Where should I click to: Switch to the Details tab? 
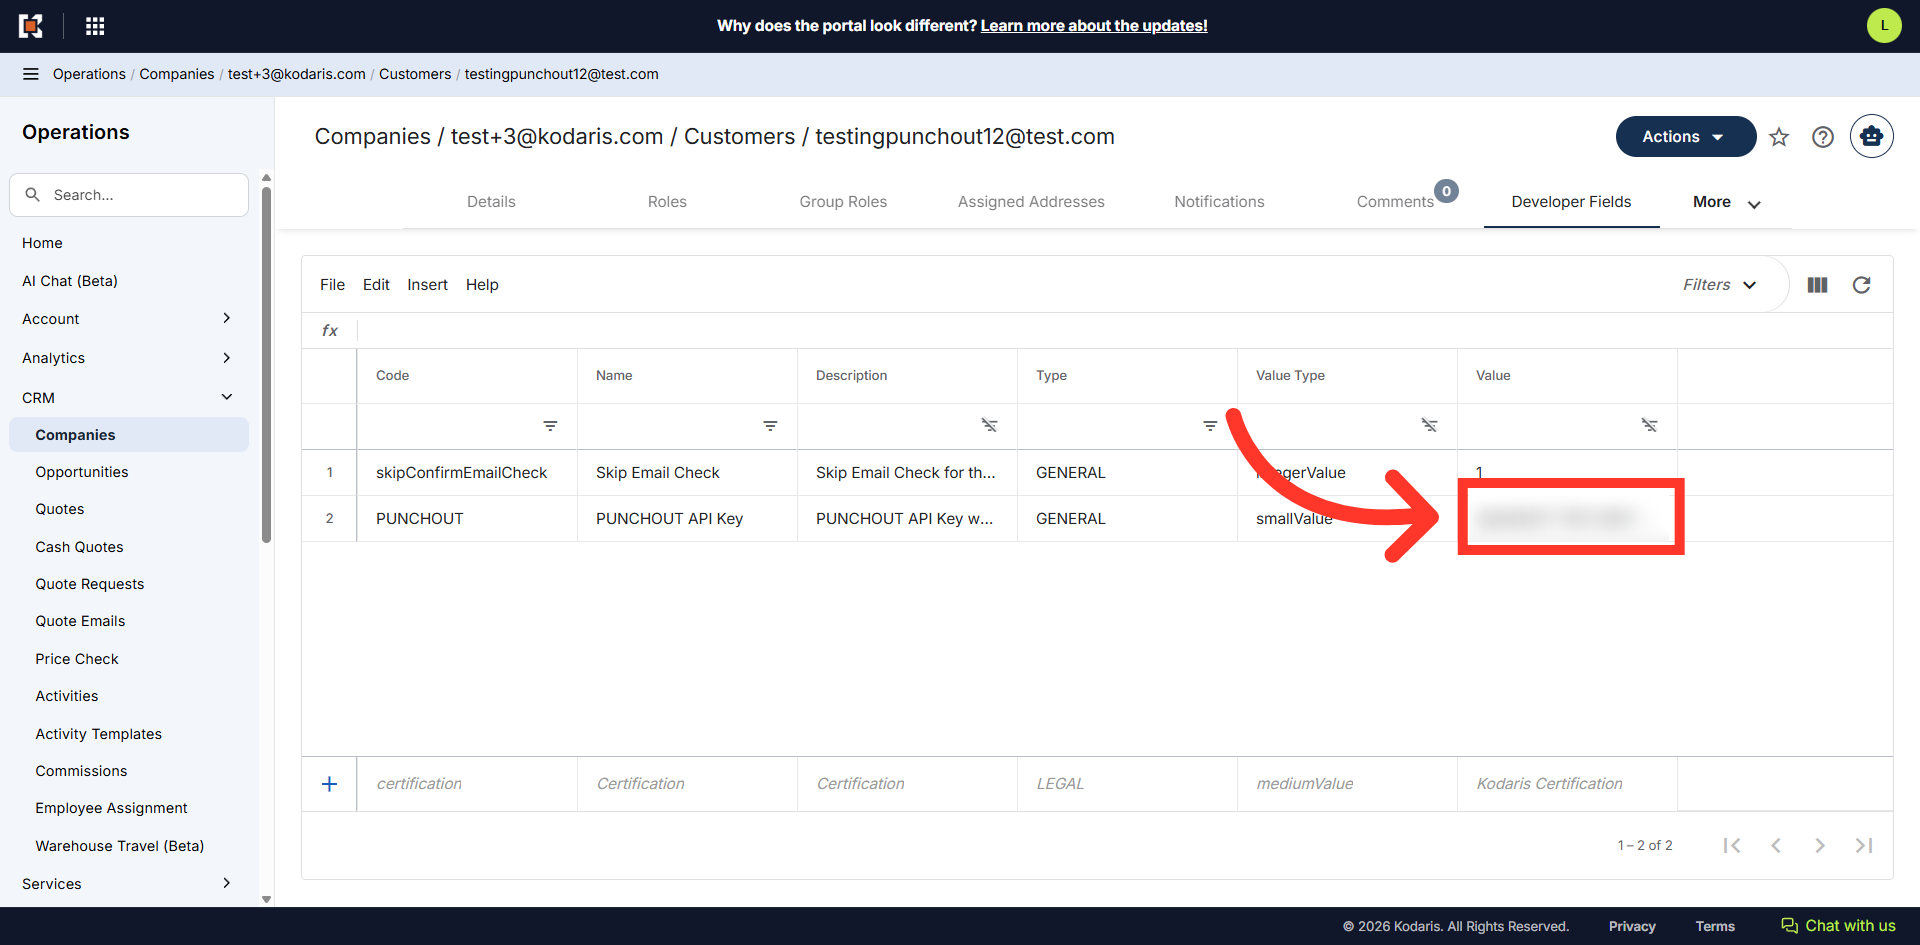(x=491, y=202)
